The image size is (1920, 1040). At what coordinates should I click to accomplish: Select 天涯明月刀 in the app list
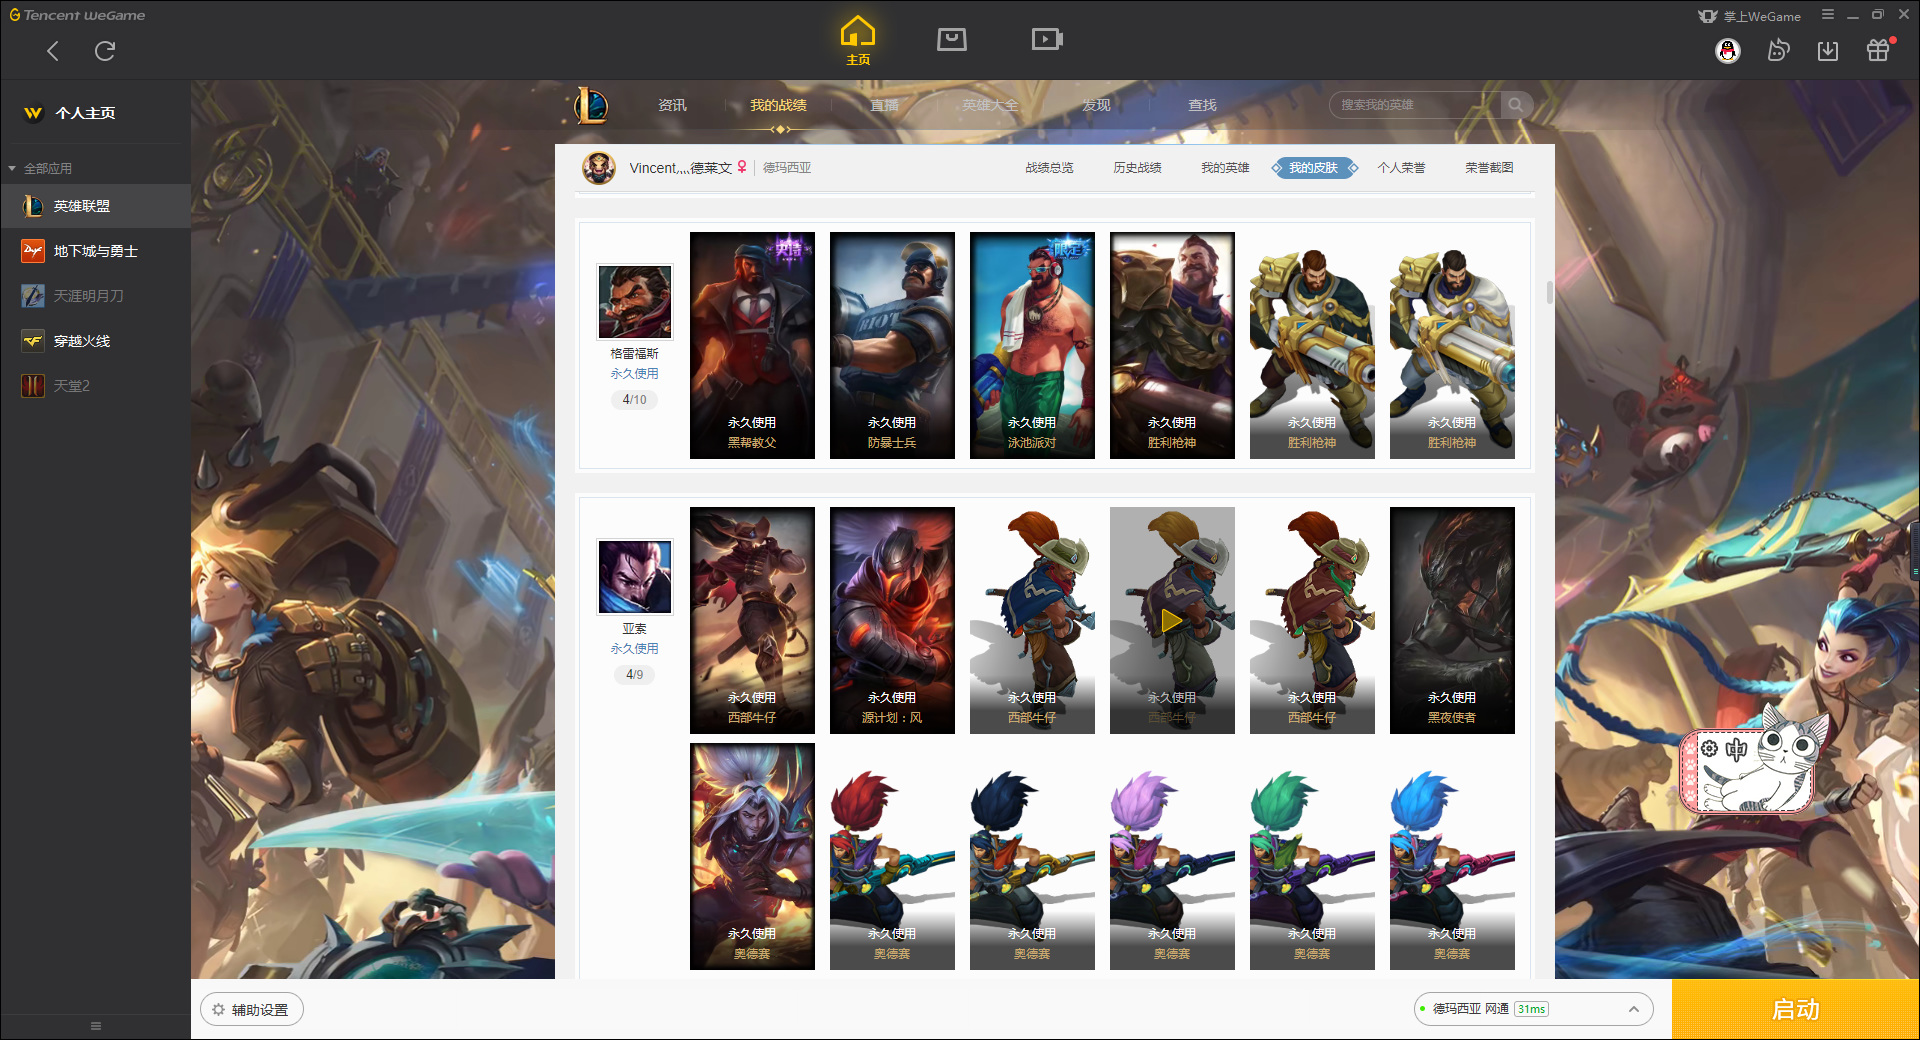(x=95, y=296)
